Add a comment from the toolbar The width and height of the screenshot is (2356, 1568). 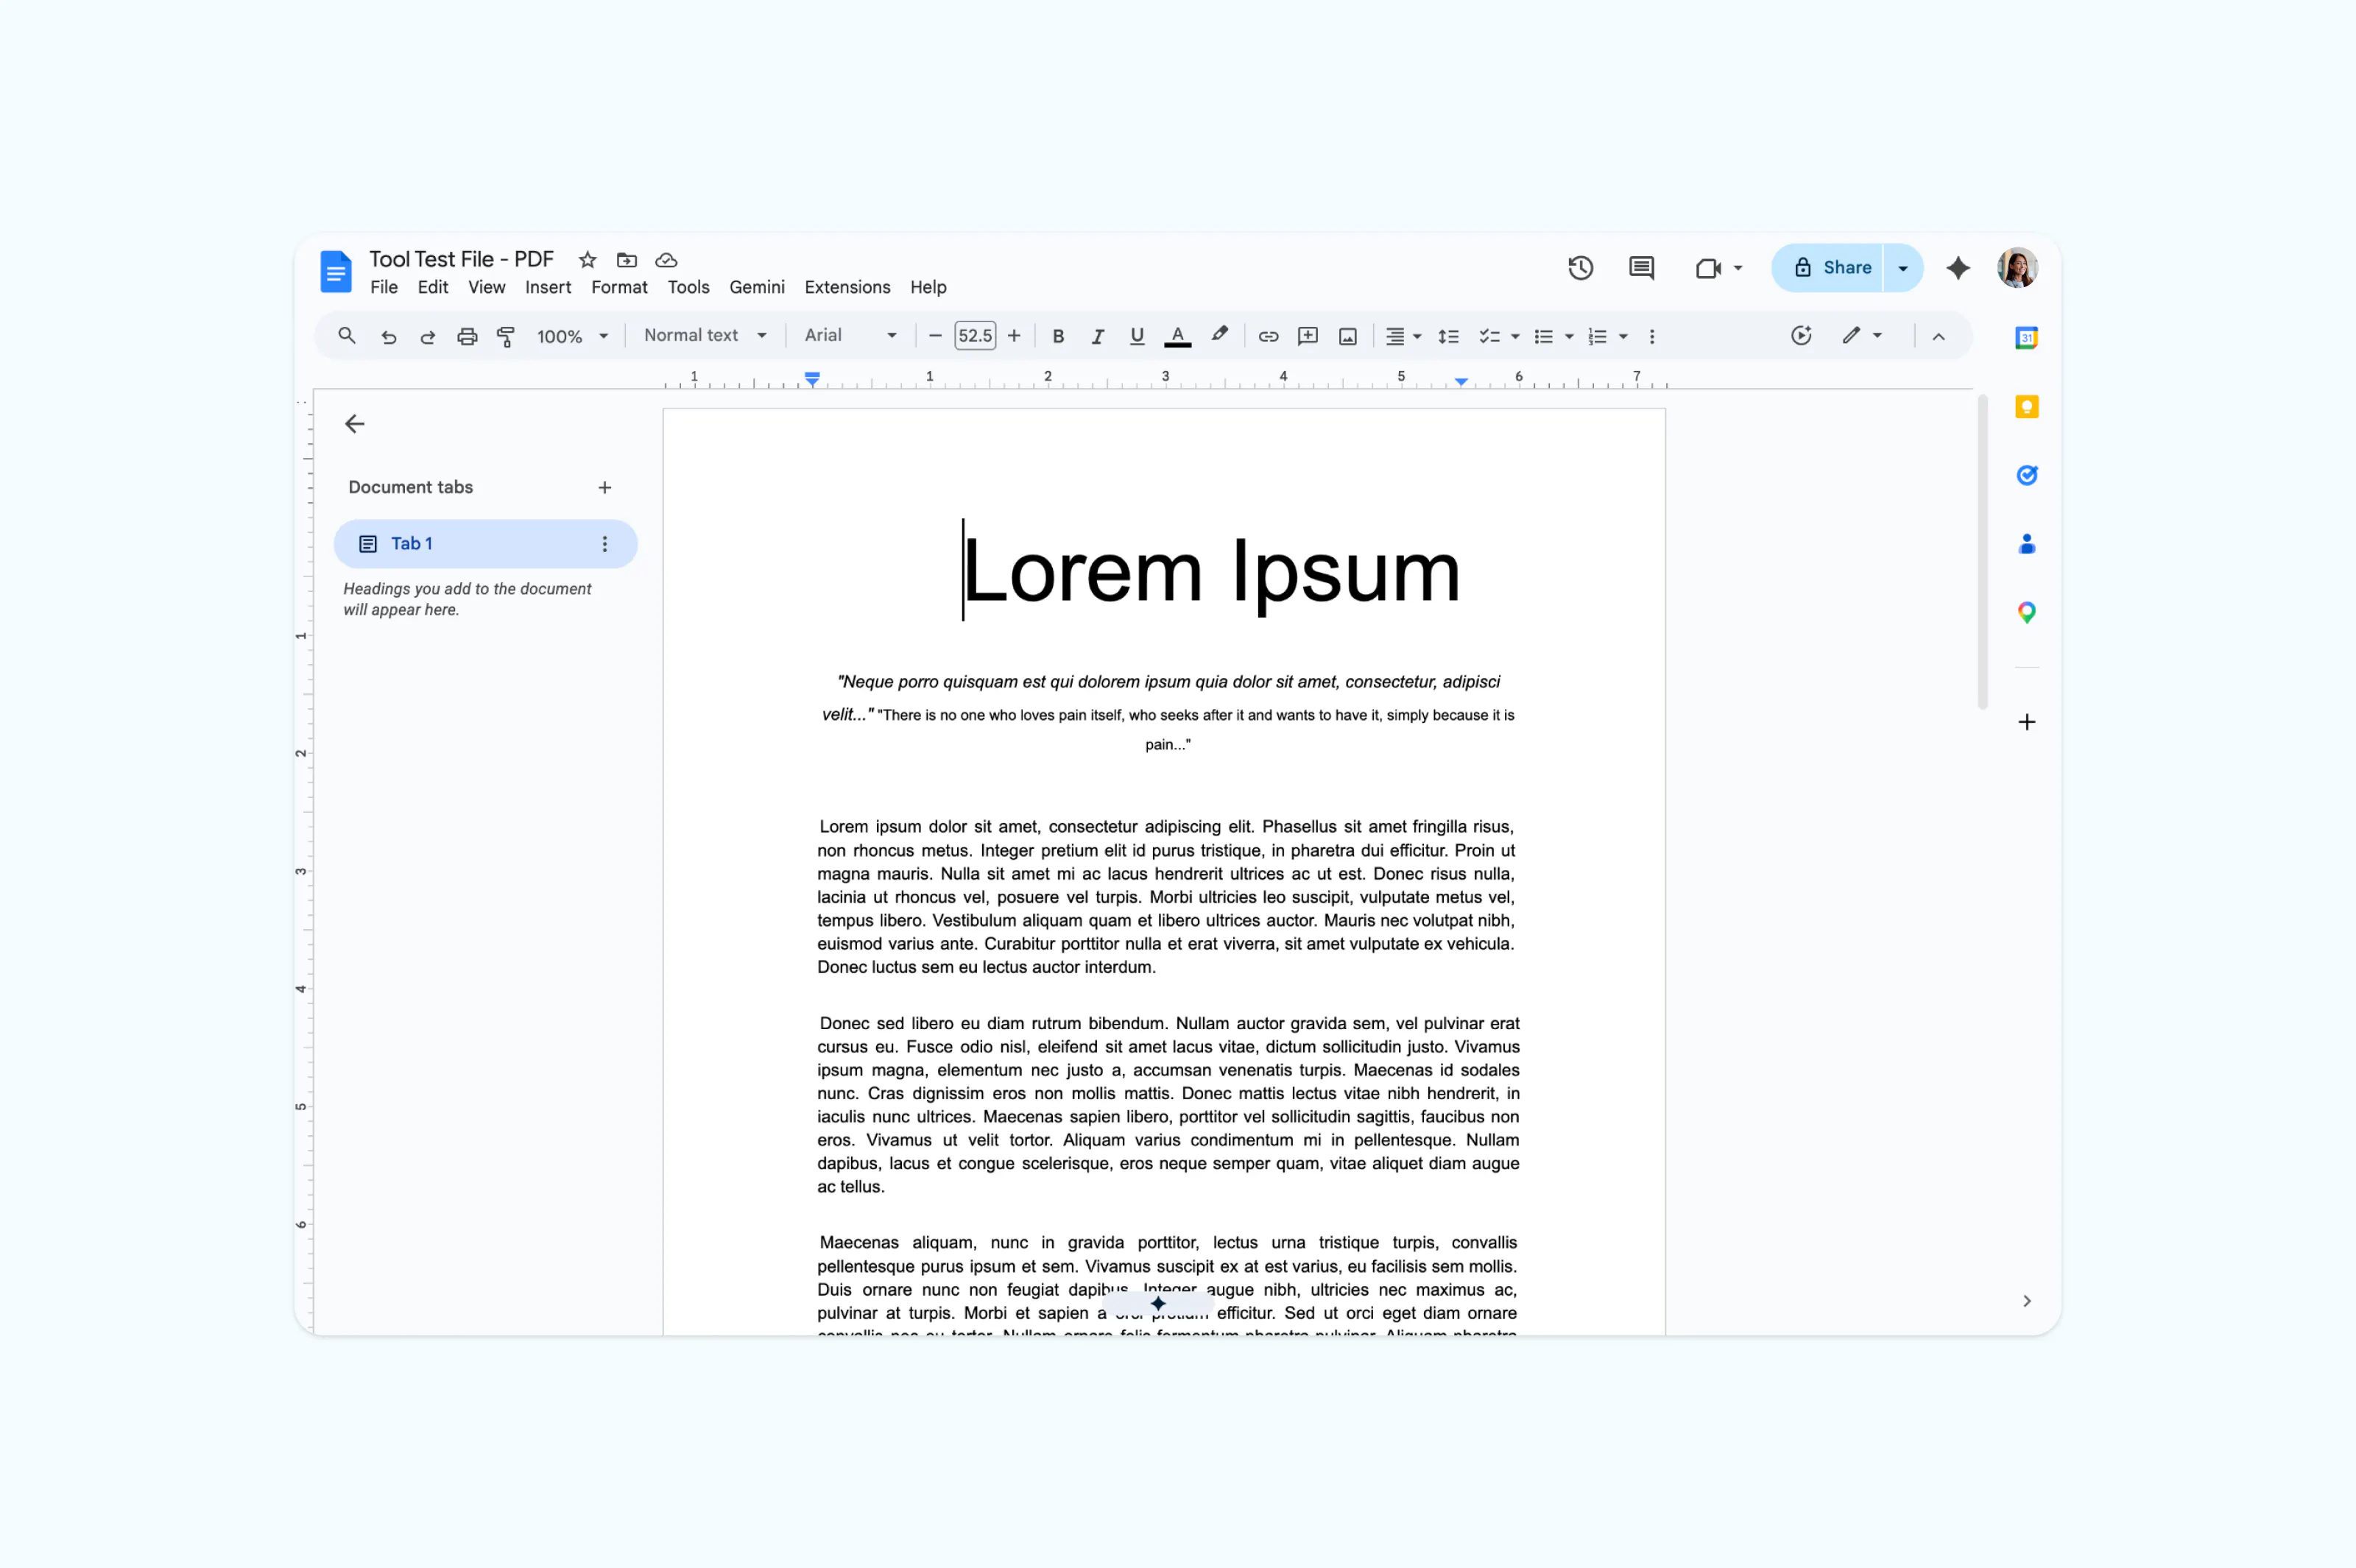tap(1308, 336)
